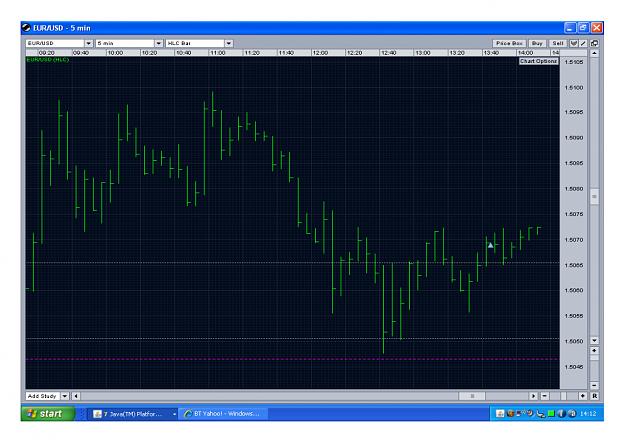Click the 11:00 time axis label
Screen dimensions: 625x442
tap(218, 53)
